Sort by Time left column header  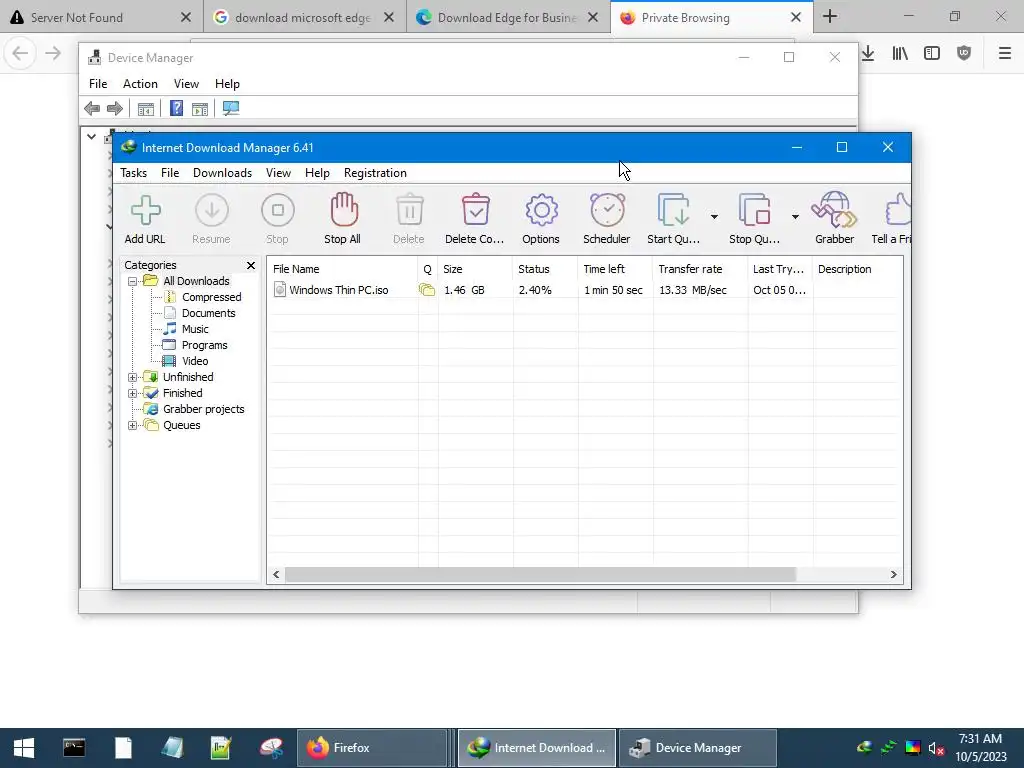pos(615,269)
